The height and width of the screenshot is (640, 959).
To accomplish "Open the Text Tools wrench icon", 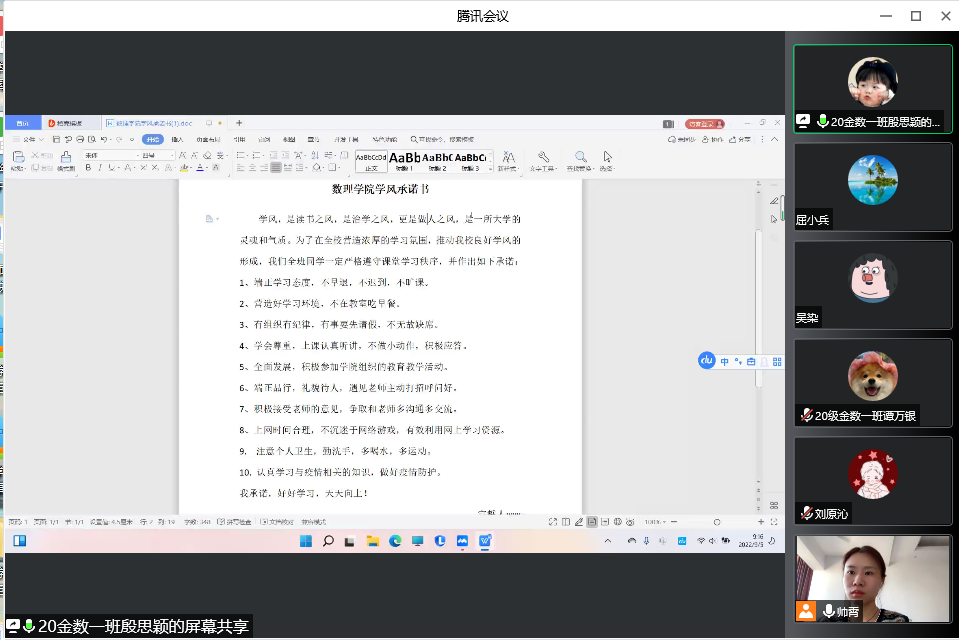I will [544, 159].
